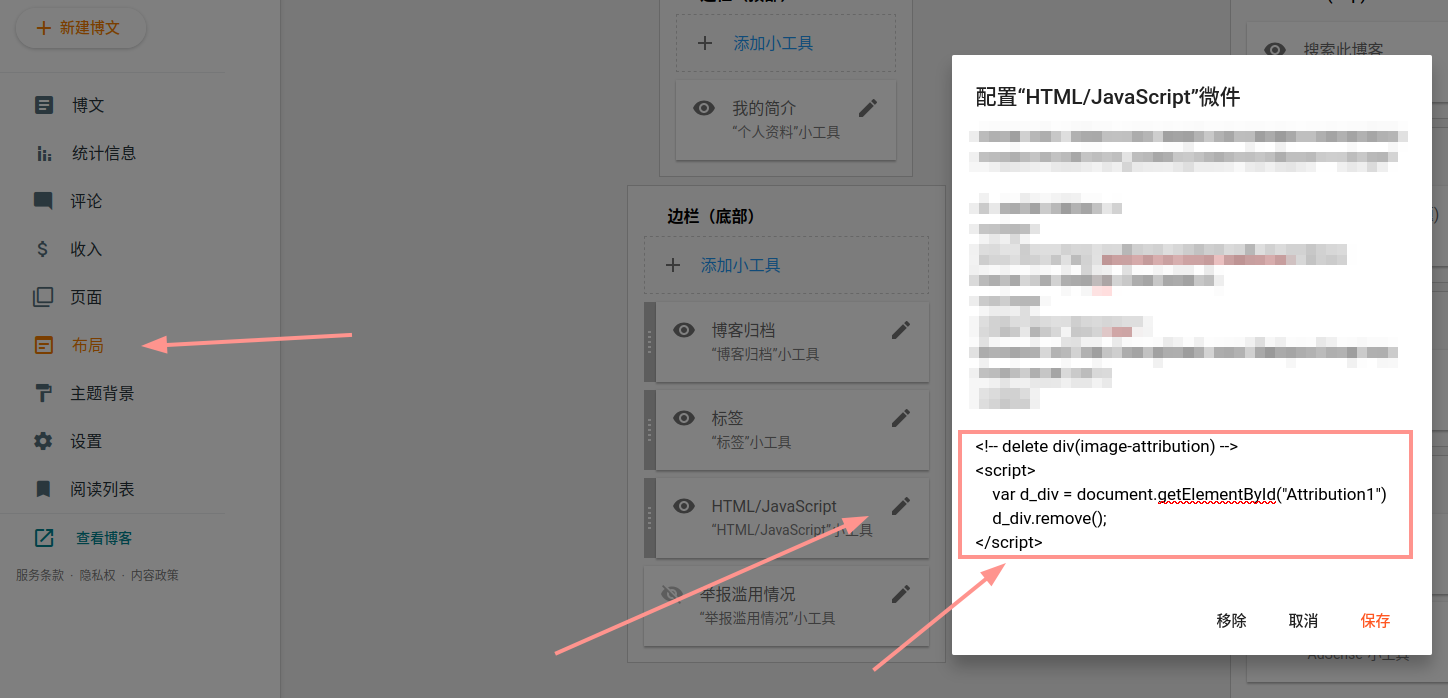Click the comments speech bubble icon

click(43, 201)
